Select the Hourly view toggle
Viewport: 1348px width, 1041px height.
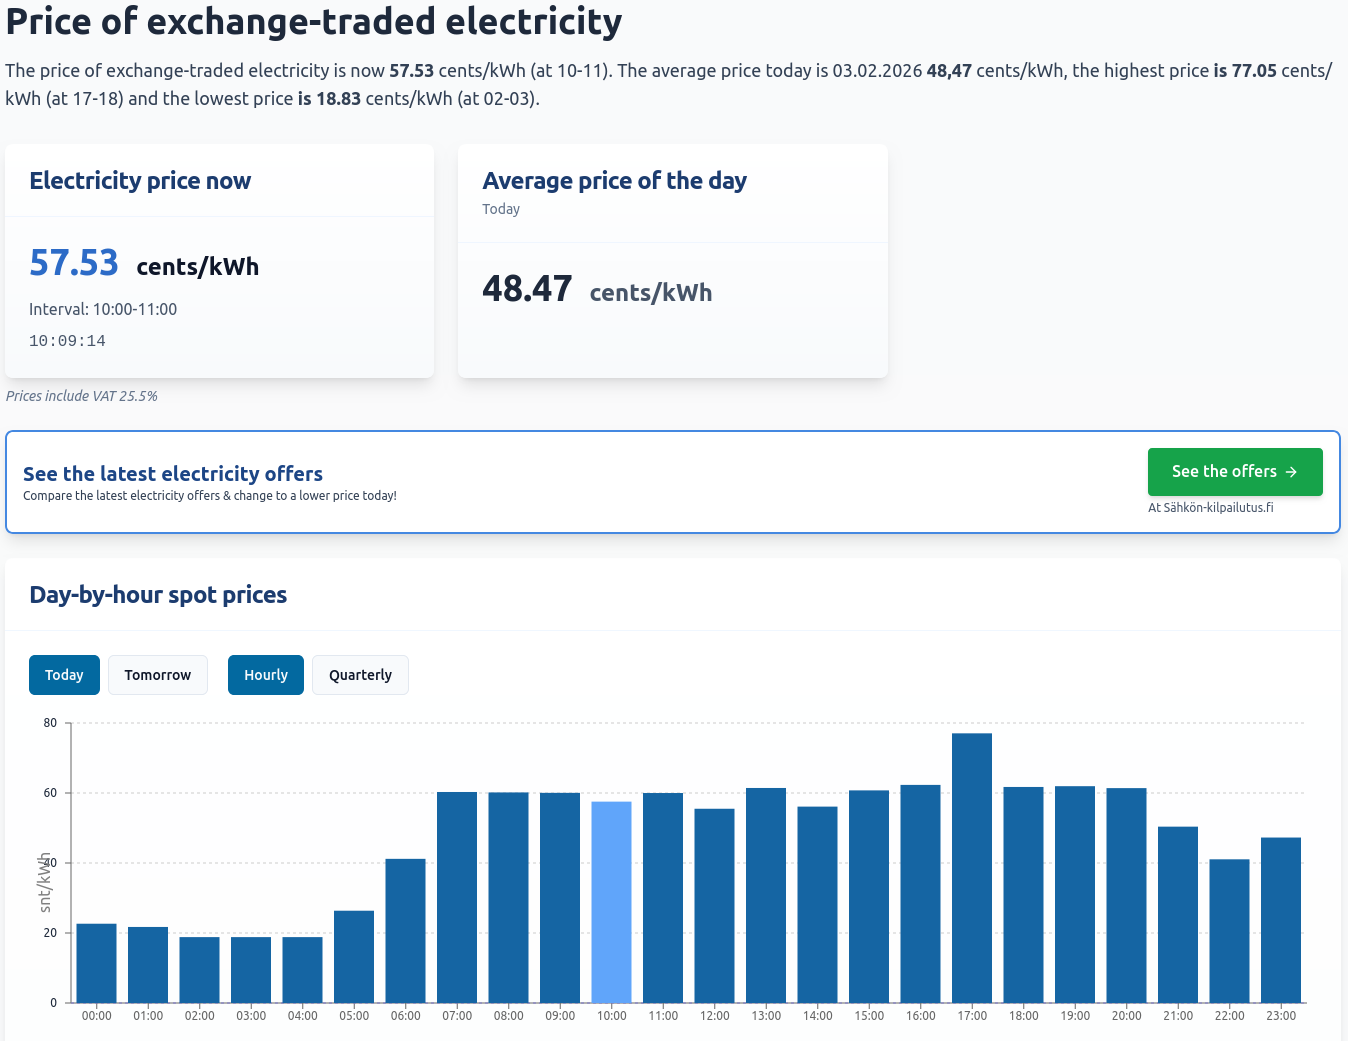[x=266, y=675]
